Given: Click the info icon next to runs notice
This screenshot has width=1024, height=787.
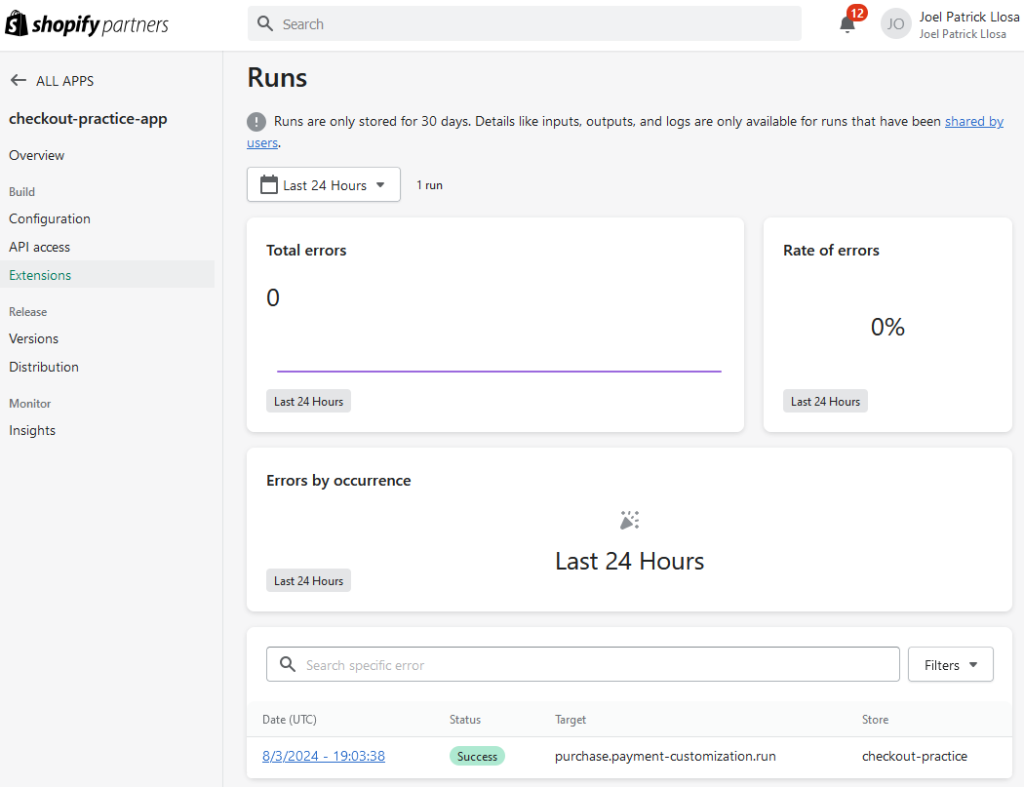Looking at the screenshot, I should 257,122.
